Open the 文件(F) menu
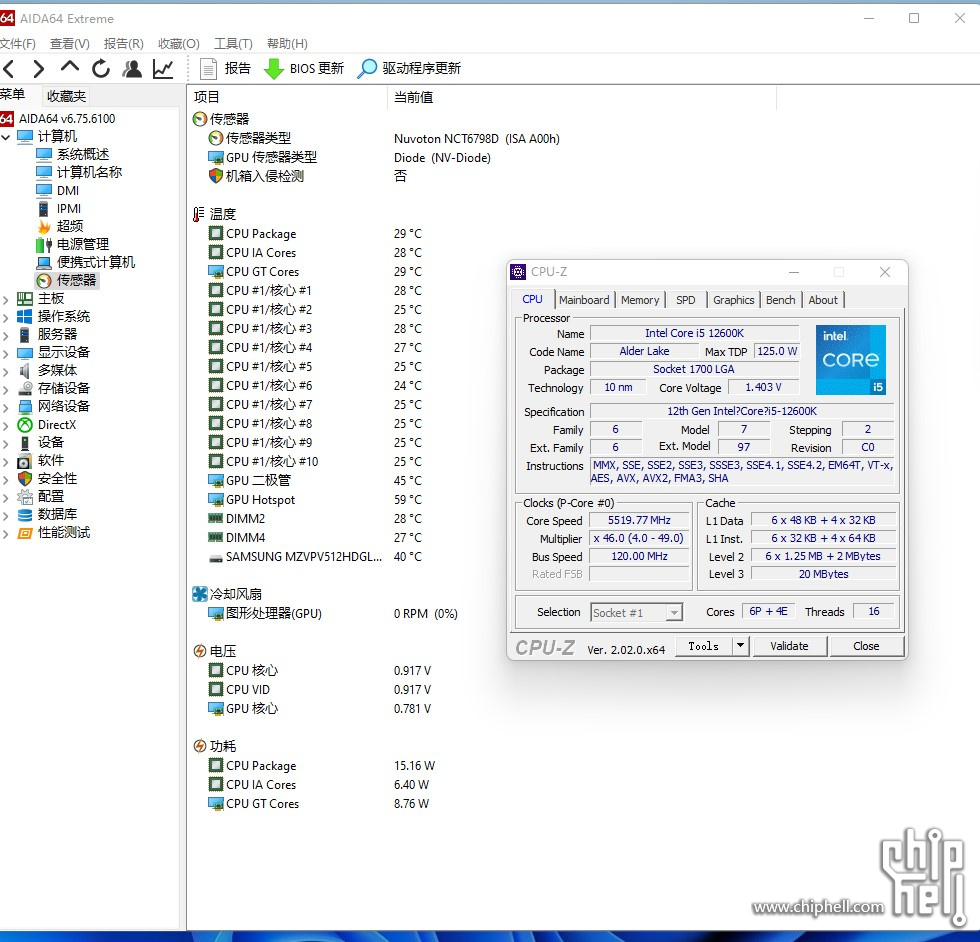Viewport: 980px width, 942px height. click(18, 44)
